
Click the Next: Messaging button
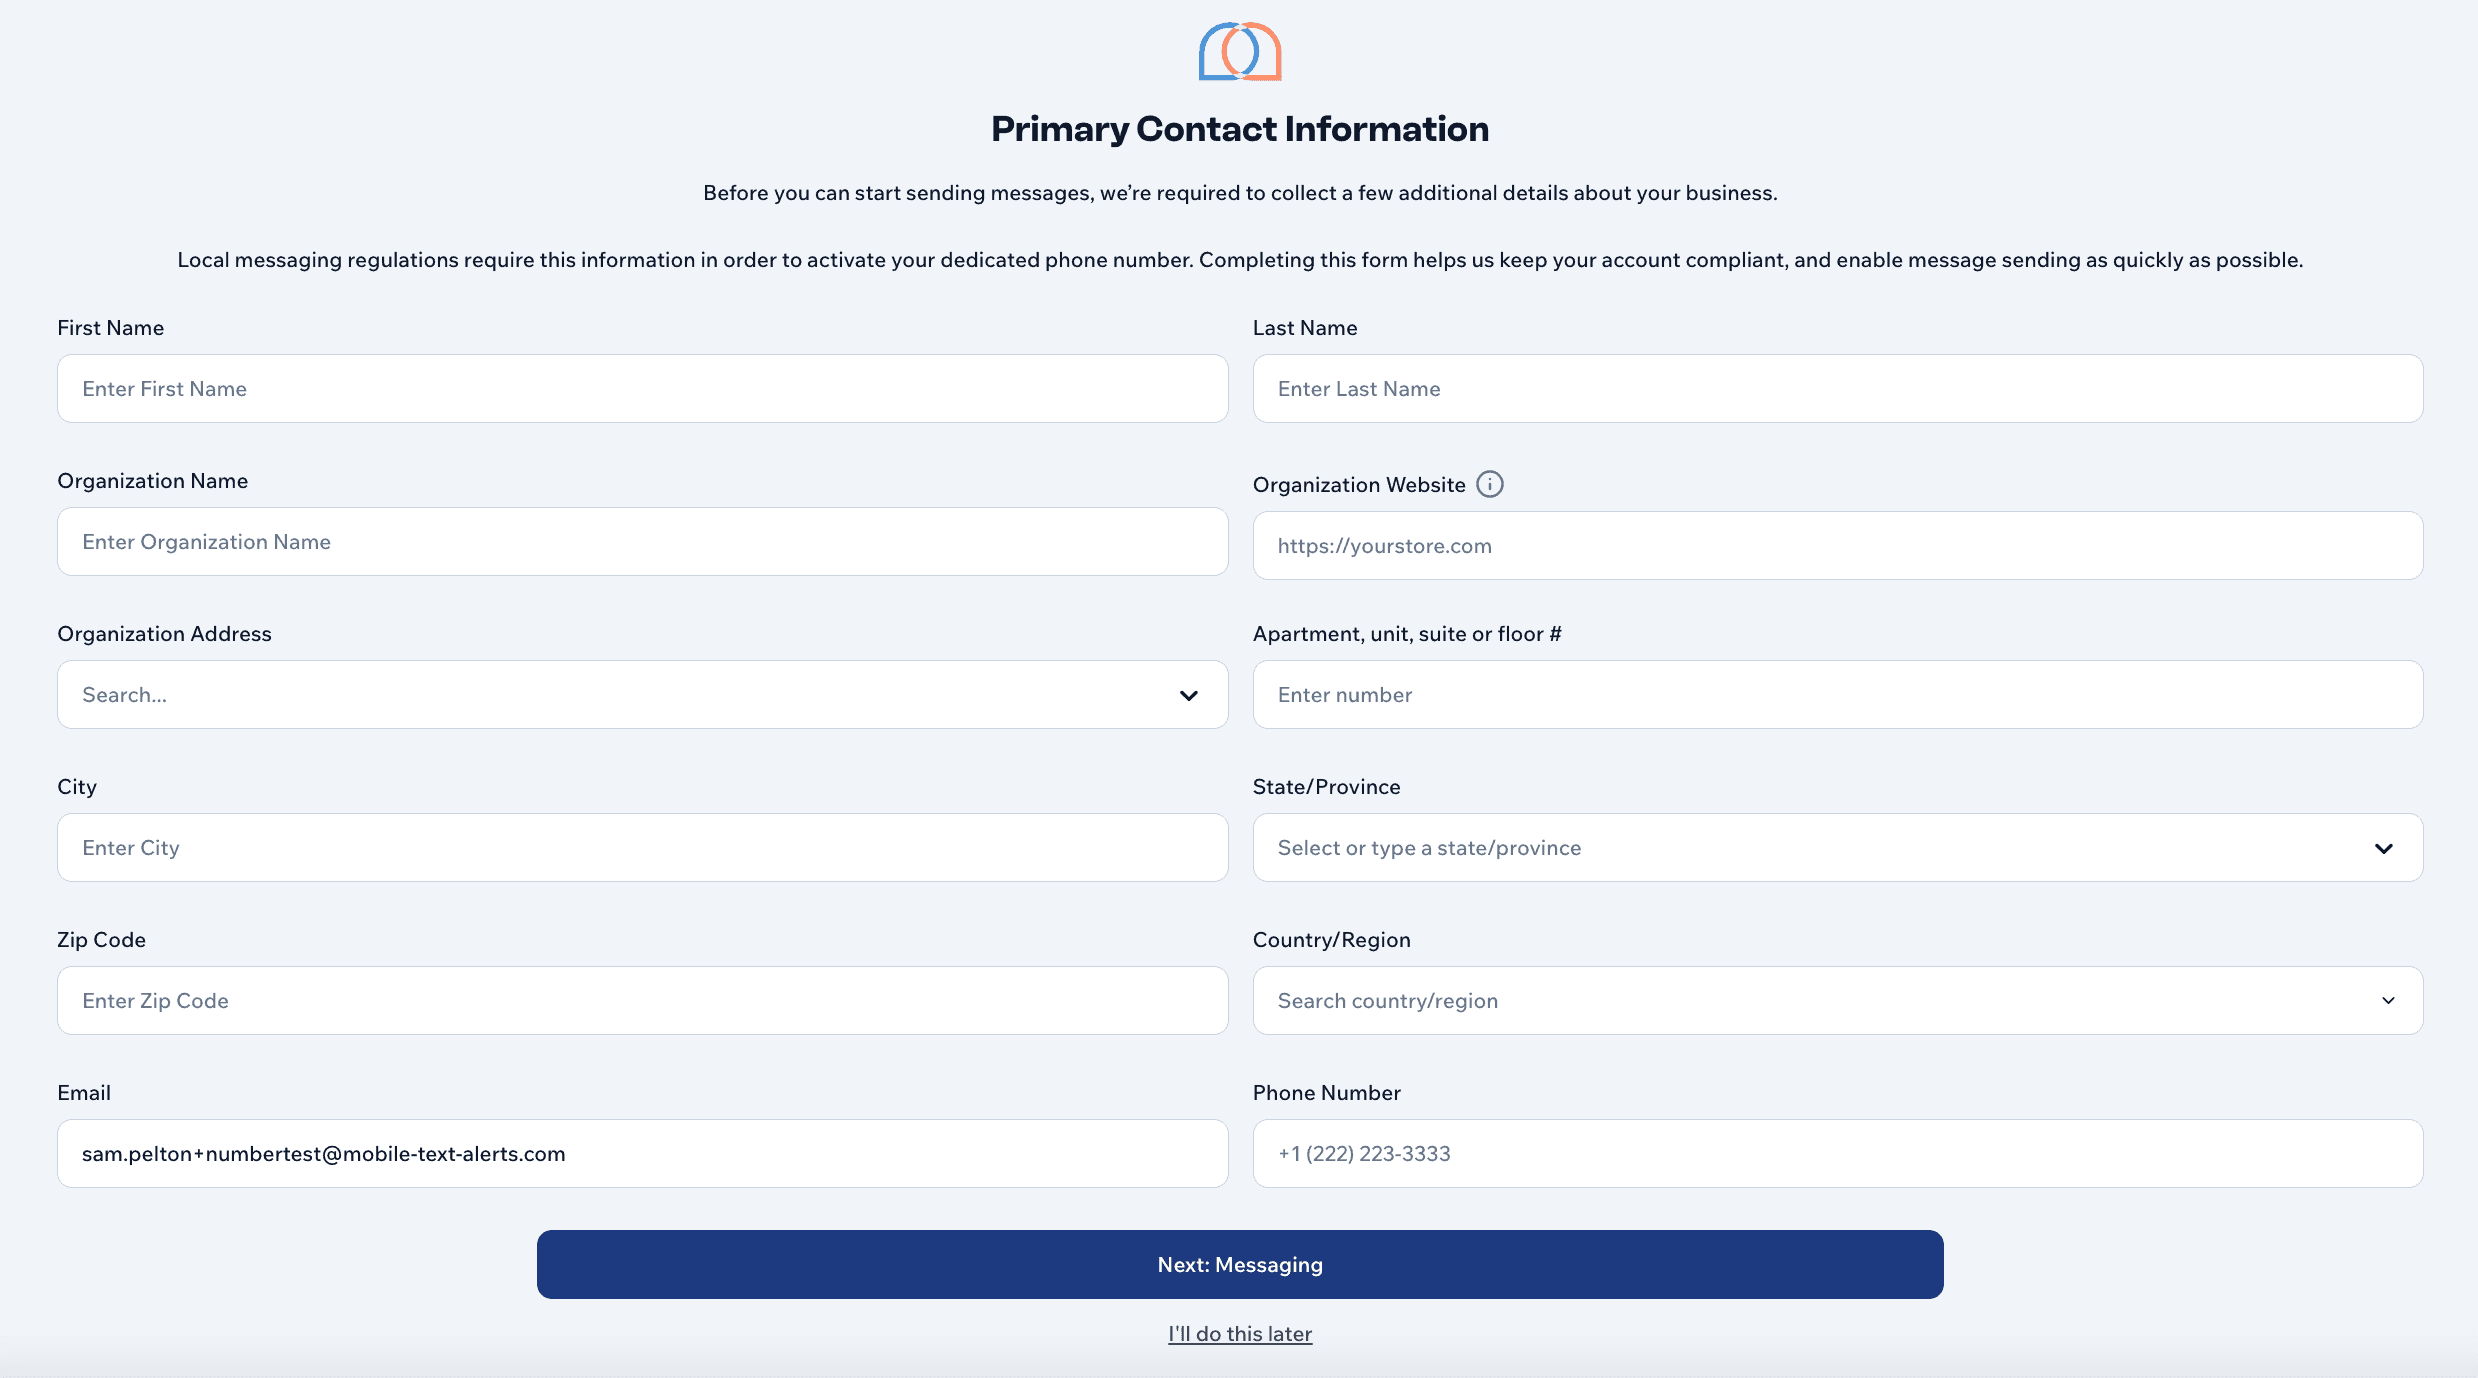point(1239,1264)
